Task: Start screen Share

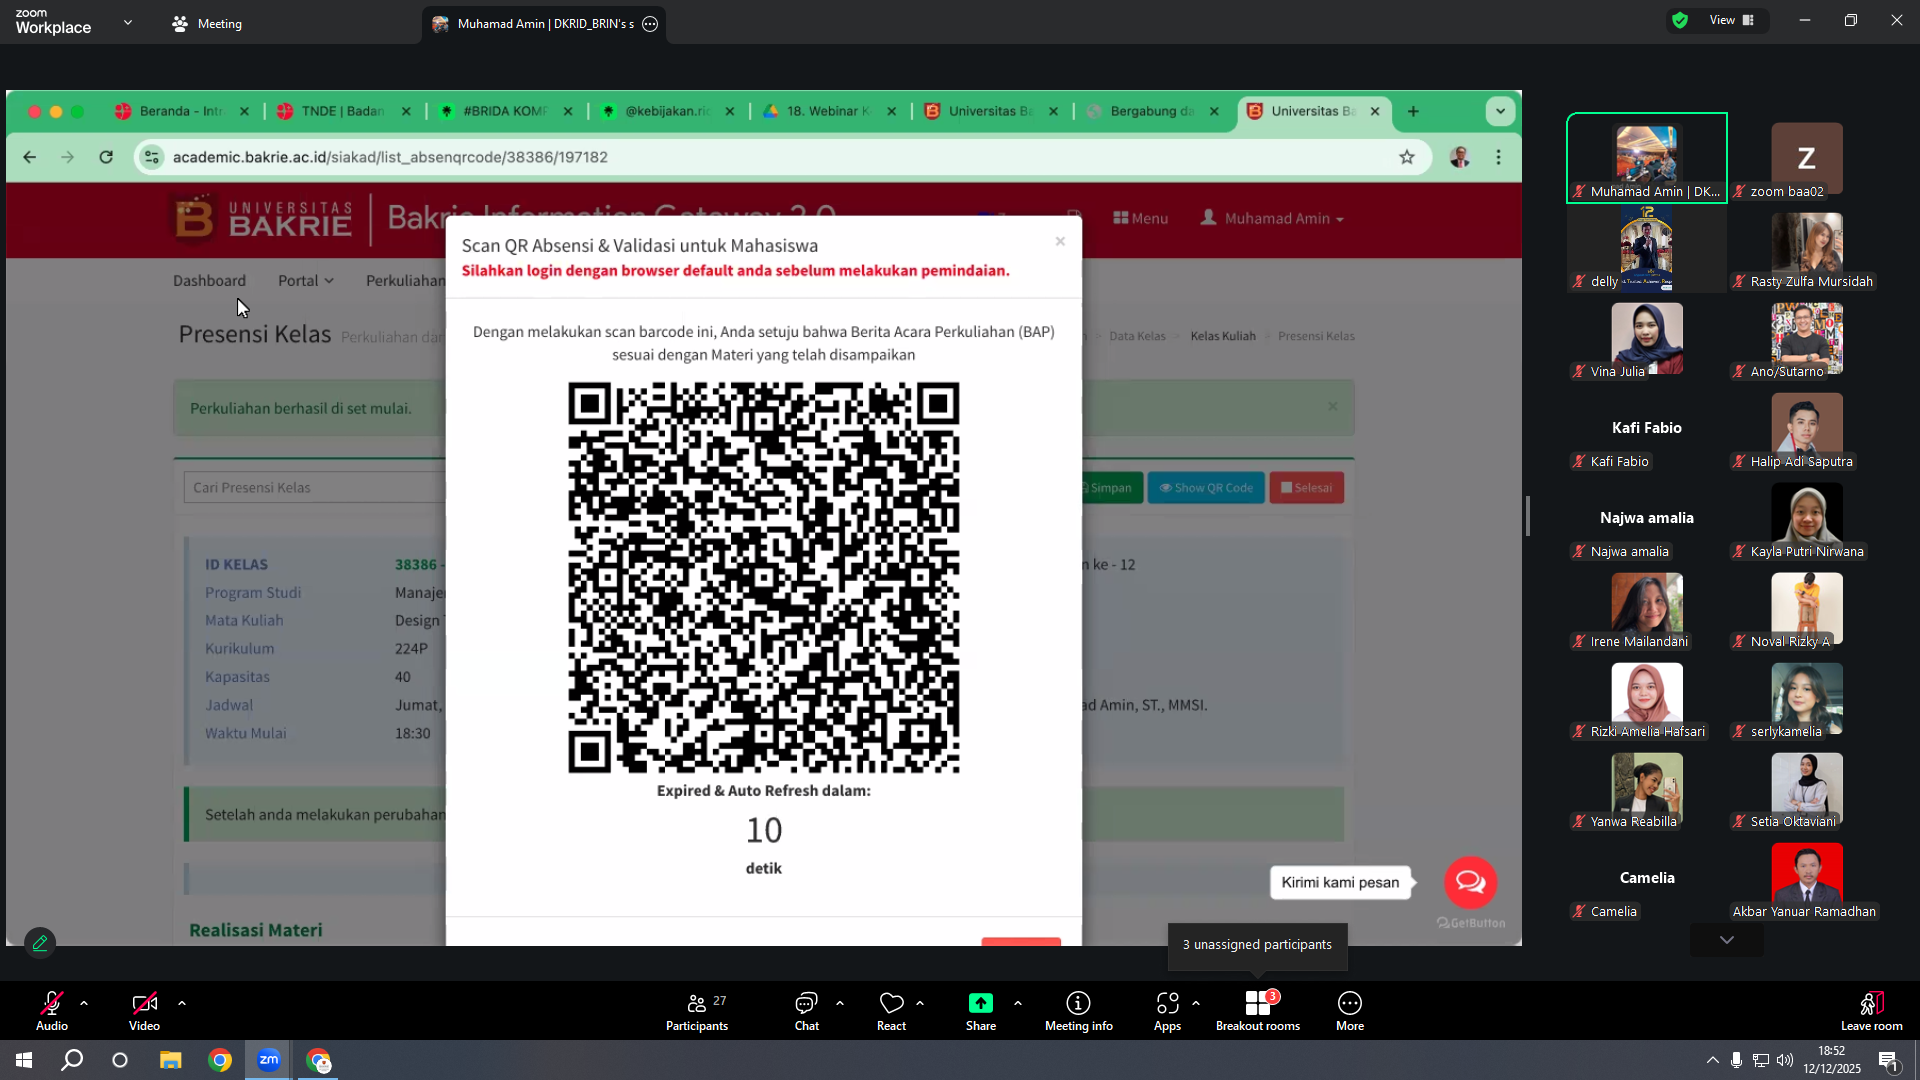Action: click(981, 1010)
